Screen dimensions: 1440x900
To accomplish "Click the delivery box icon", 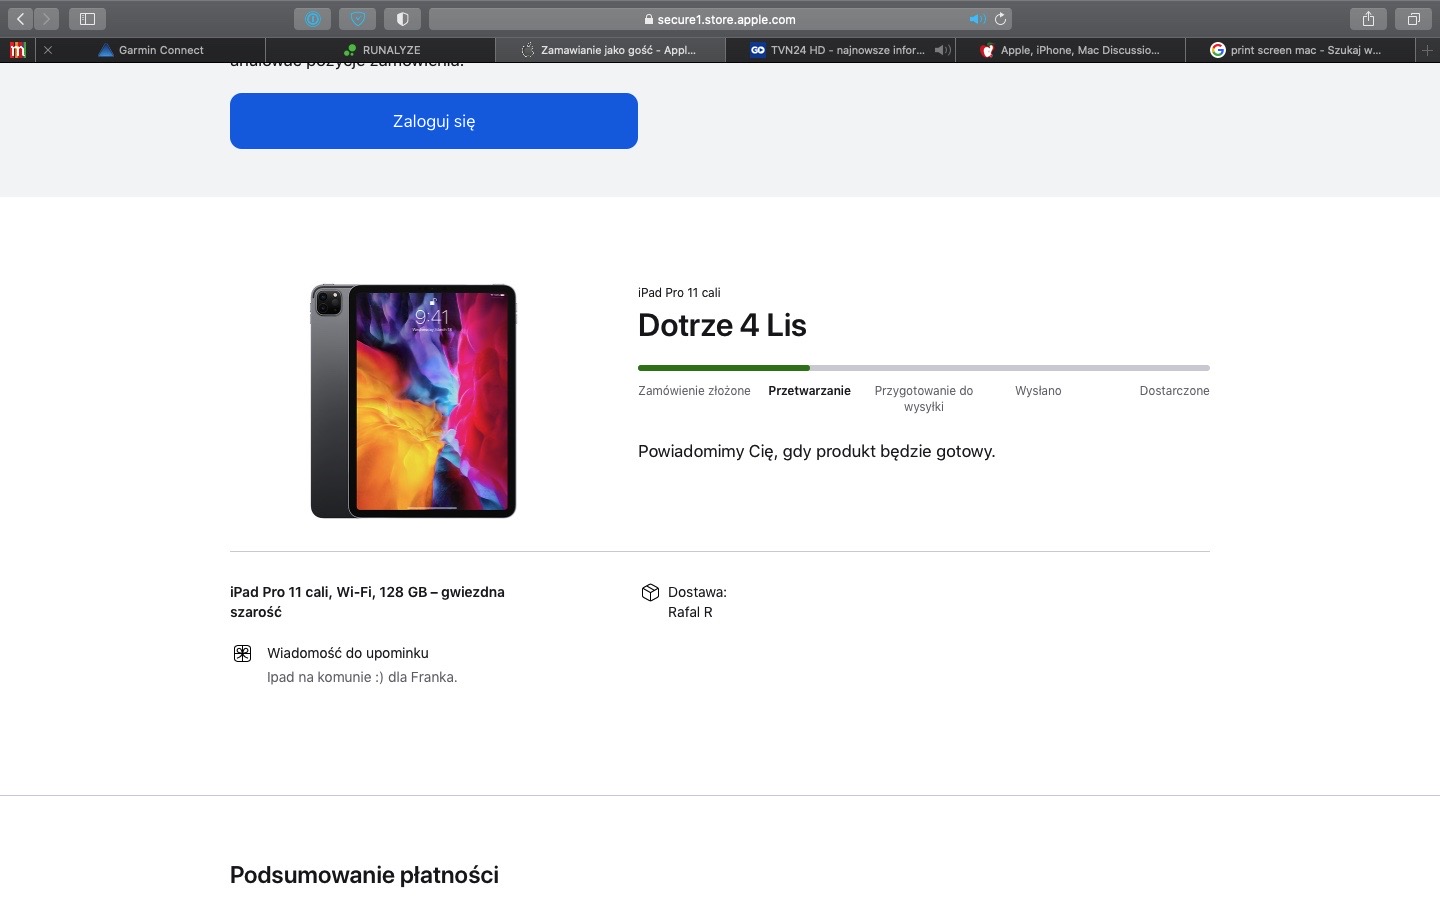I will click(650, 592).
